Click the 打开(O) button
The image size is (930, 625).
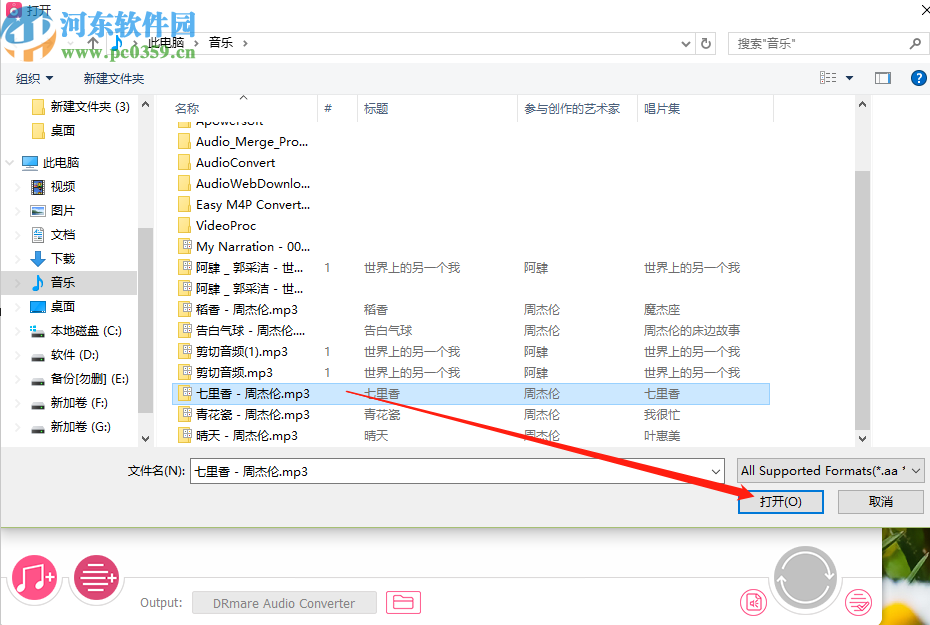780,502
